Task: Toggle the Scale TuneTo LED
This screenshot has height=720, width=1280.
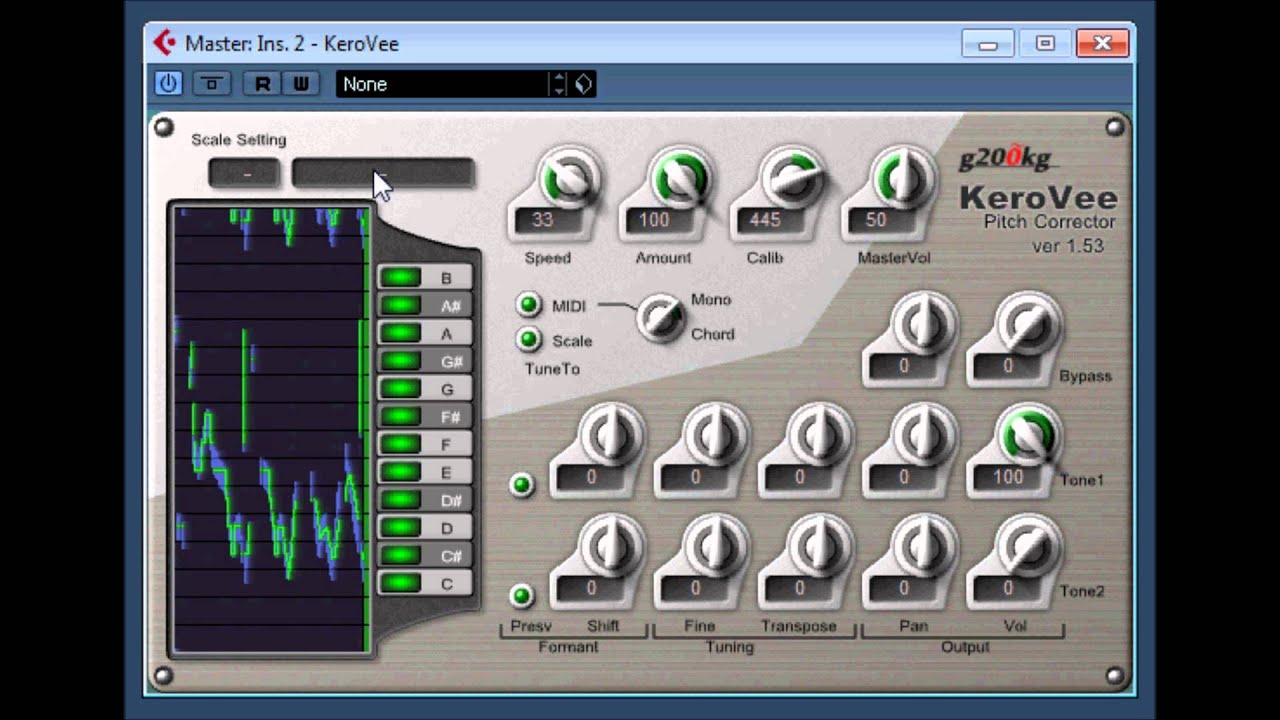Action: [529, 340]
